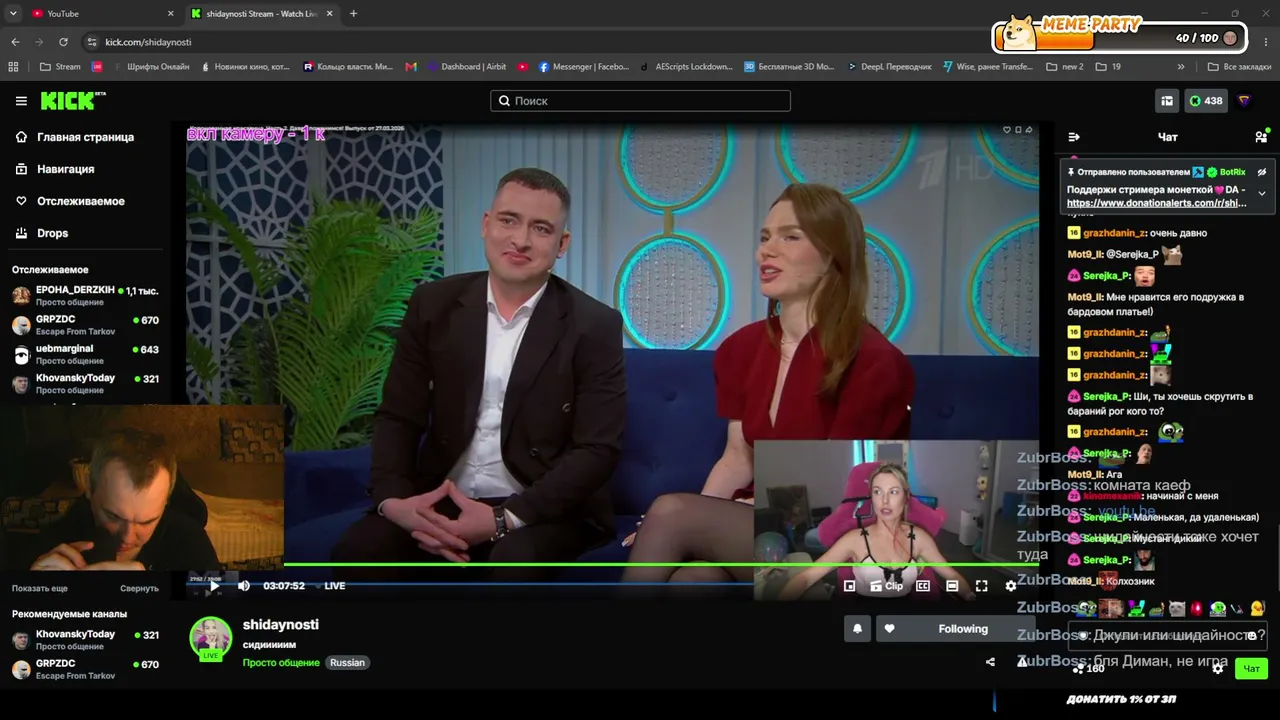The image size is (1280, 720).
Task: Show more bookmarks chevron
Action: (x=1181, y=67)
